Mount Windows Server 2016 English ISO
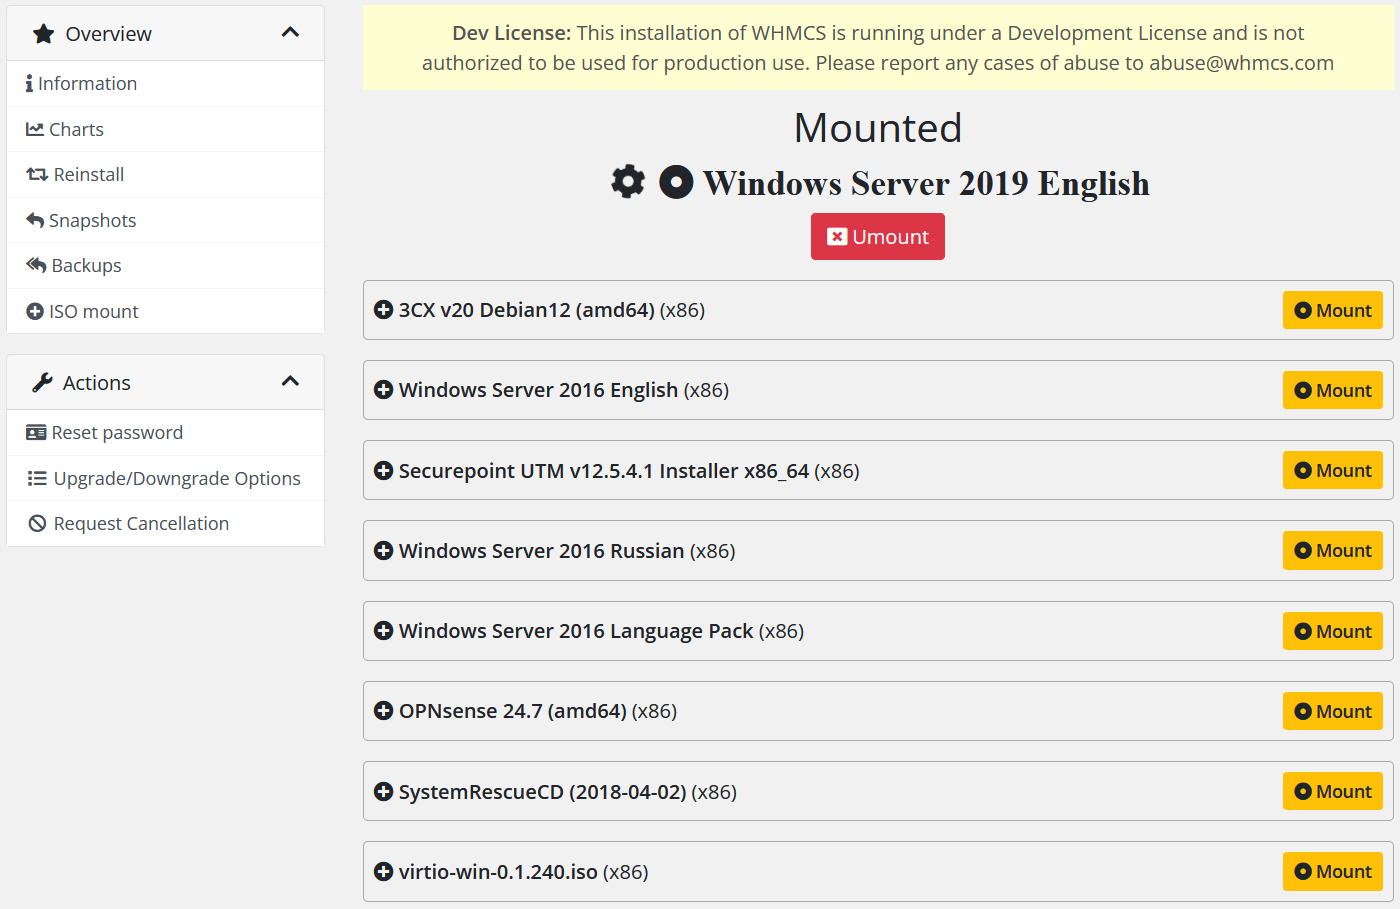Image resolution: width=1400 pixels, height=909 pixels. pyautogui.click(x=1333, y=390)
